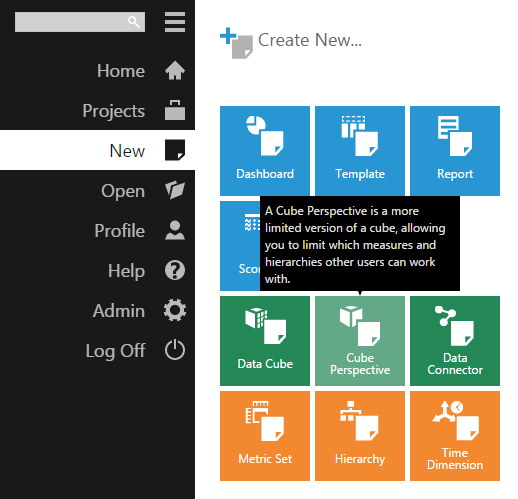Collapse the menu with the hamburger icon
Viewport: 518px width, 499px height.
175,22
